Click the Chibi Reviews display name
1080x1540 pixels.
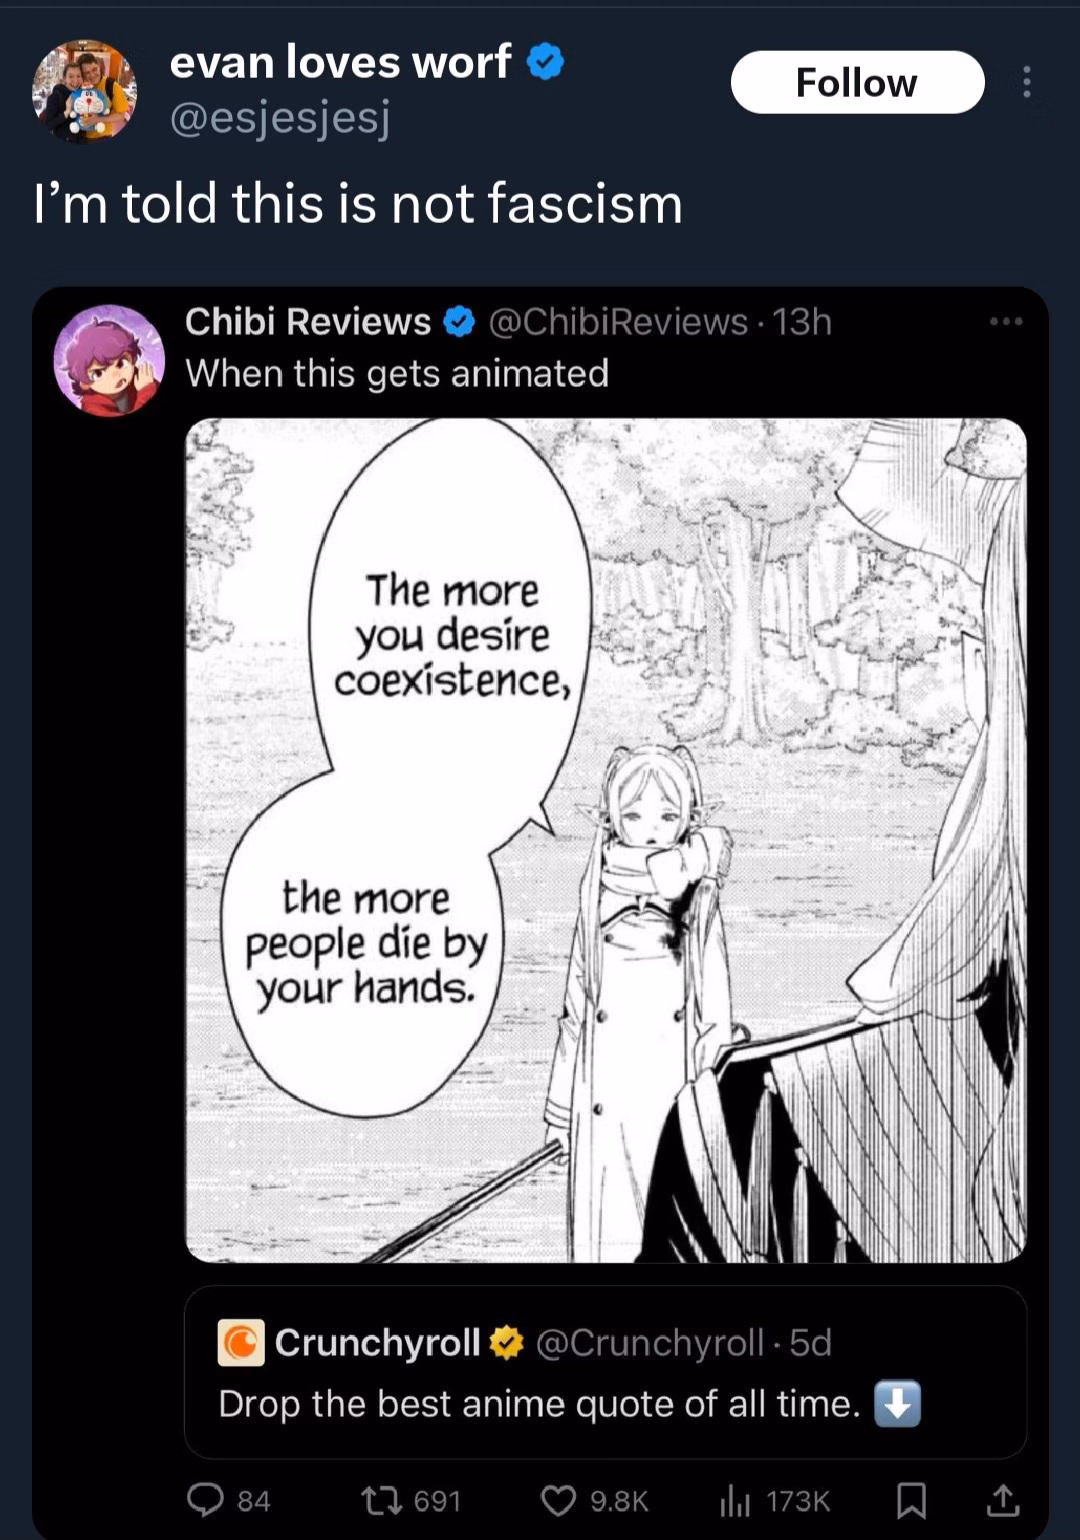pos(308,322)
